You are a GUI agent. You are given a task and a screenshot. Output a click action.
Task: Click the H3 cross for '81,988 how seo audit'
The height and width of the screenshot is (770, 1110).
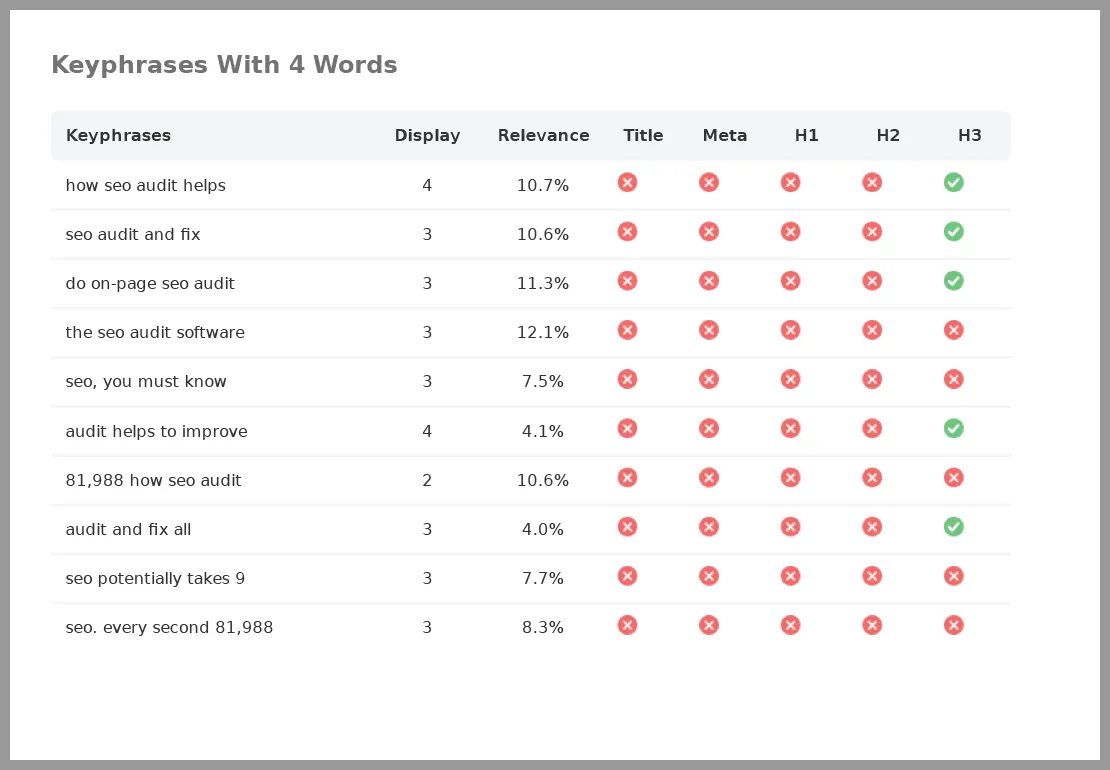(x=954, y=478)
